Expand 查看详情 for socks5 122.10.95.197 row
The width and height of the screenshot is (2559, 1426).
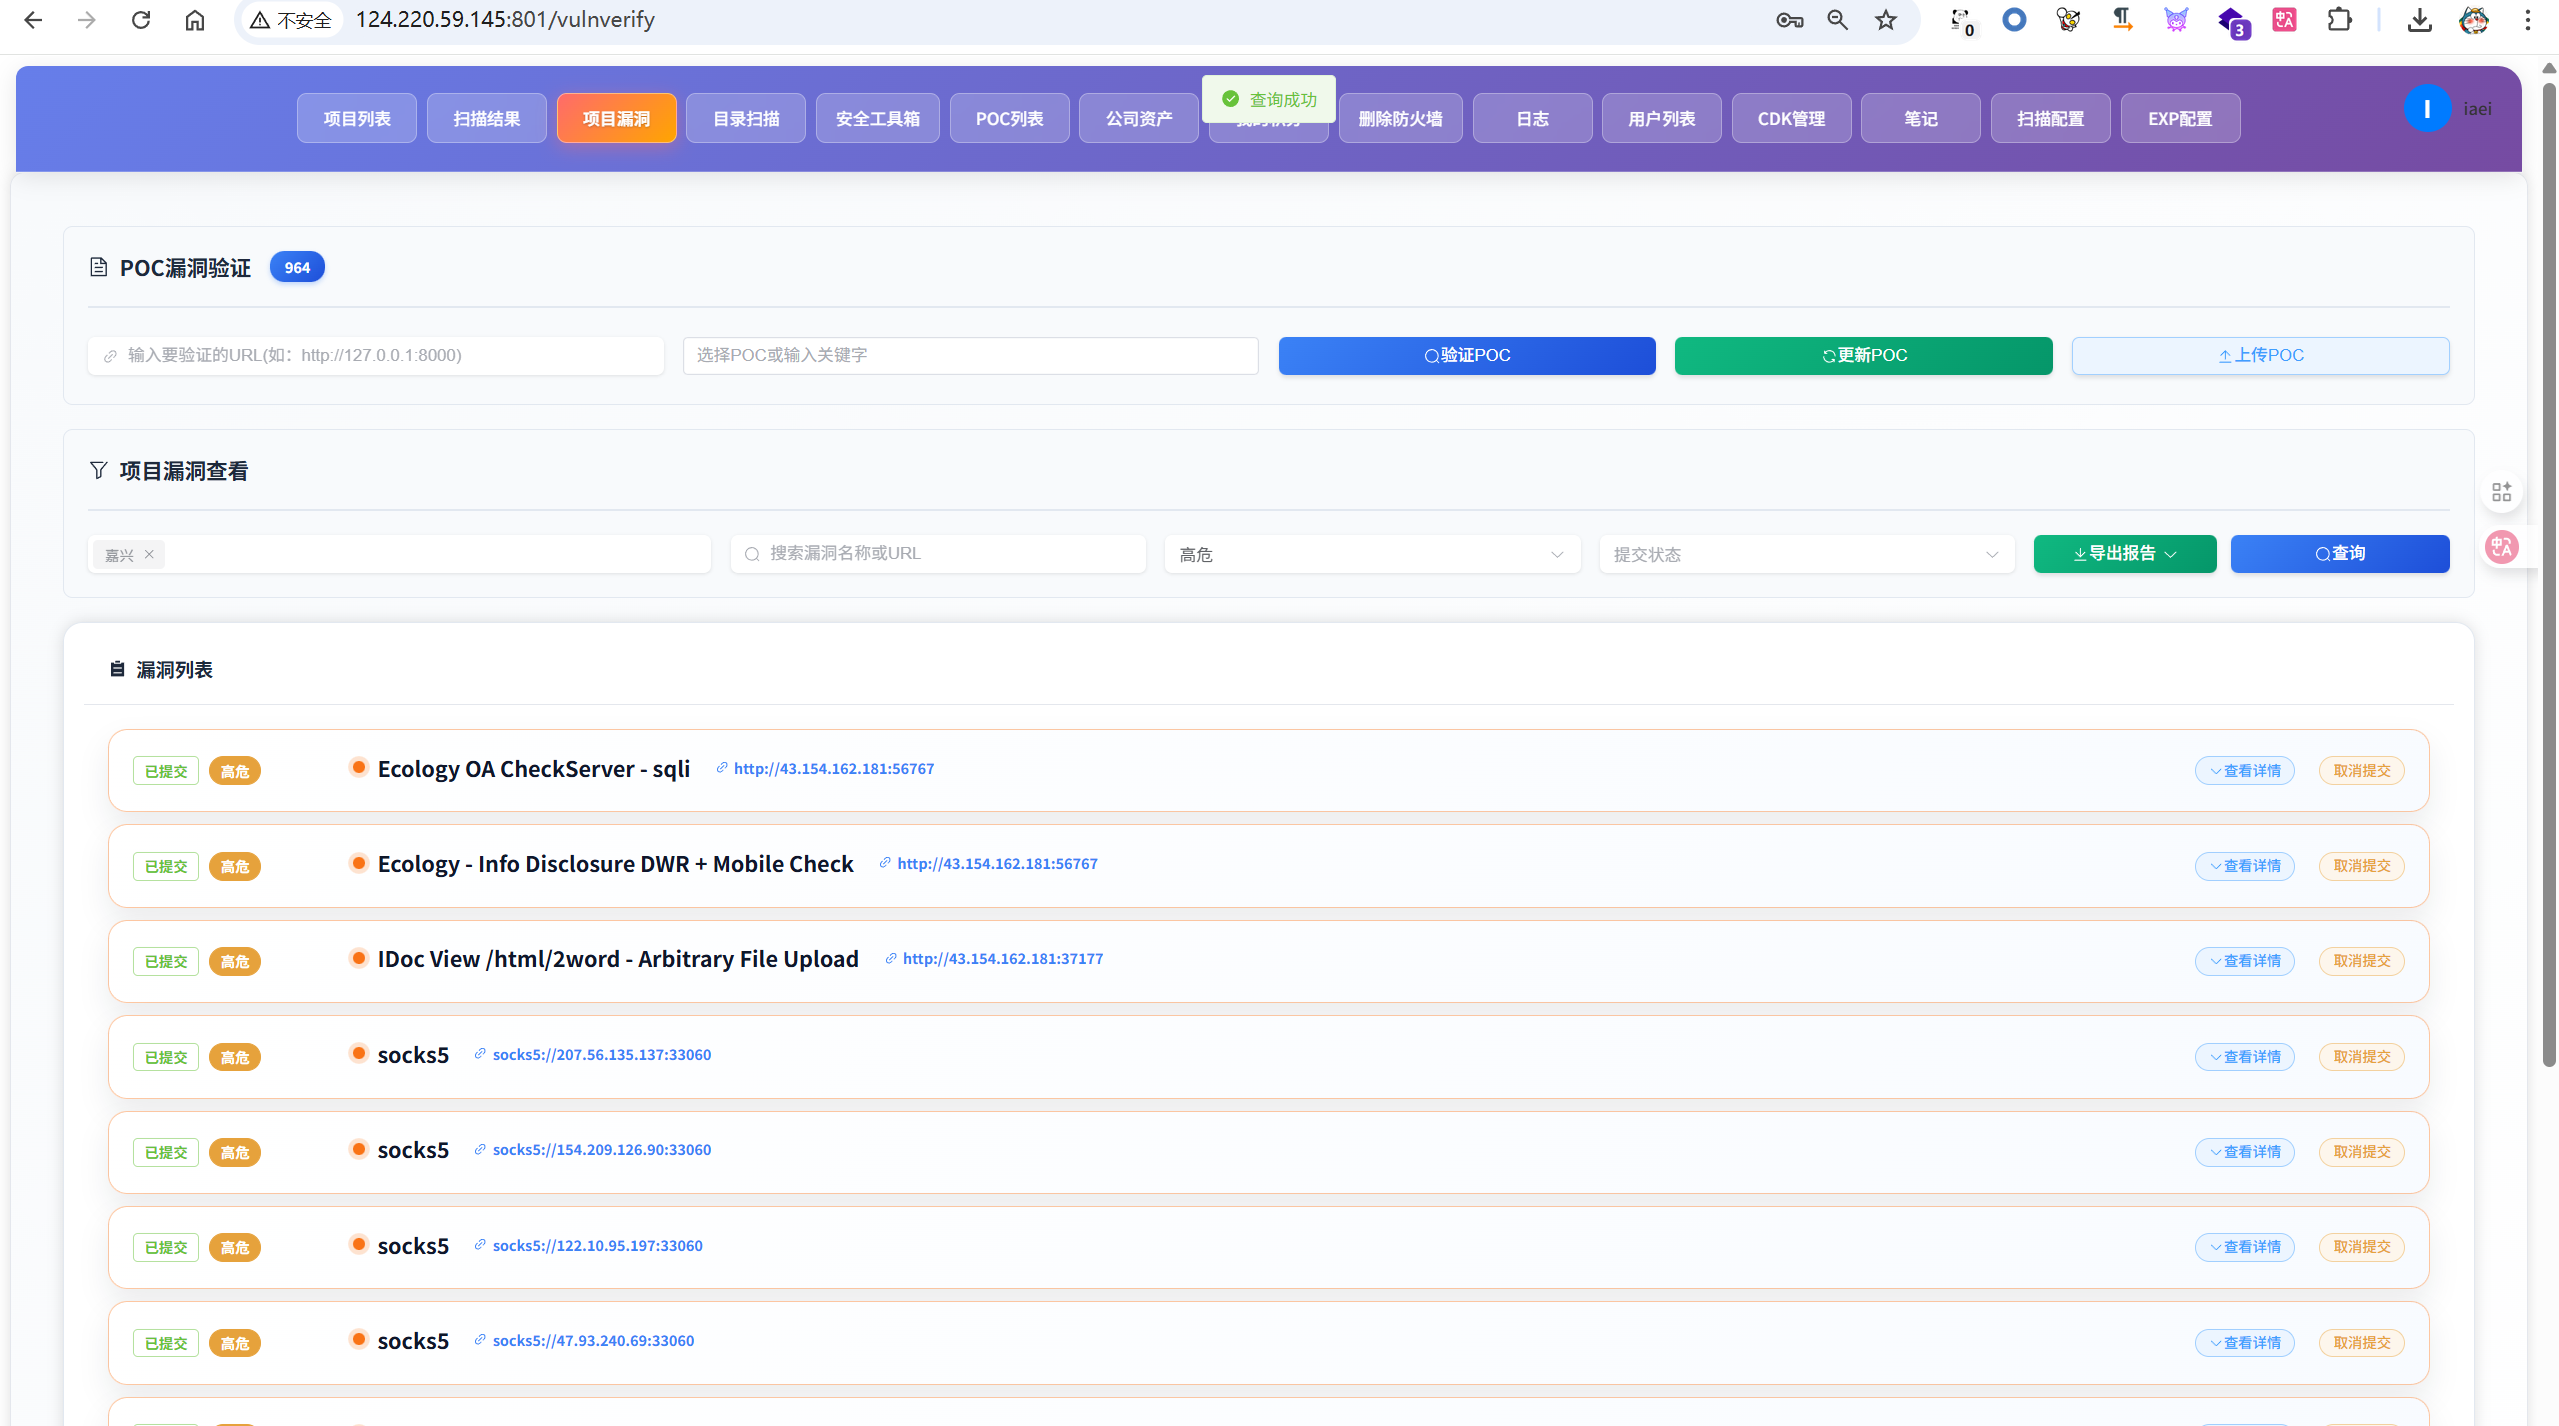(2245, 1247)
